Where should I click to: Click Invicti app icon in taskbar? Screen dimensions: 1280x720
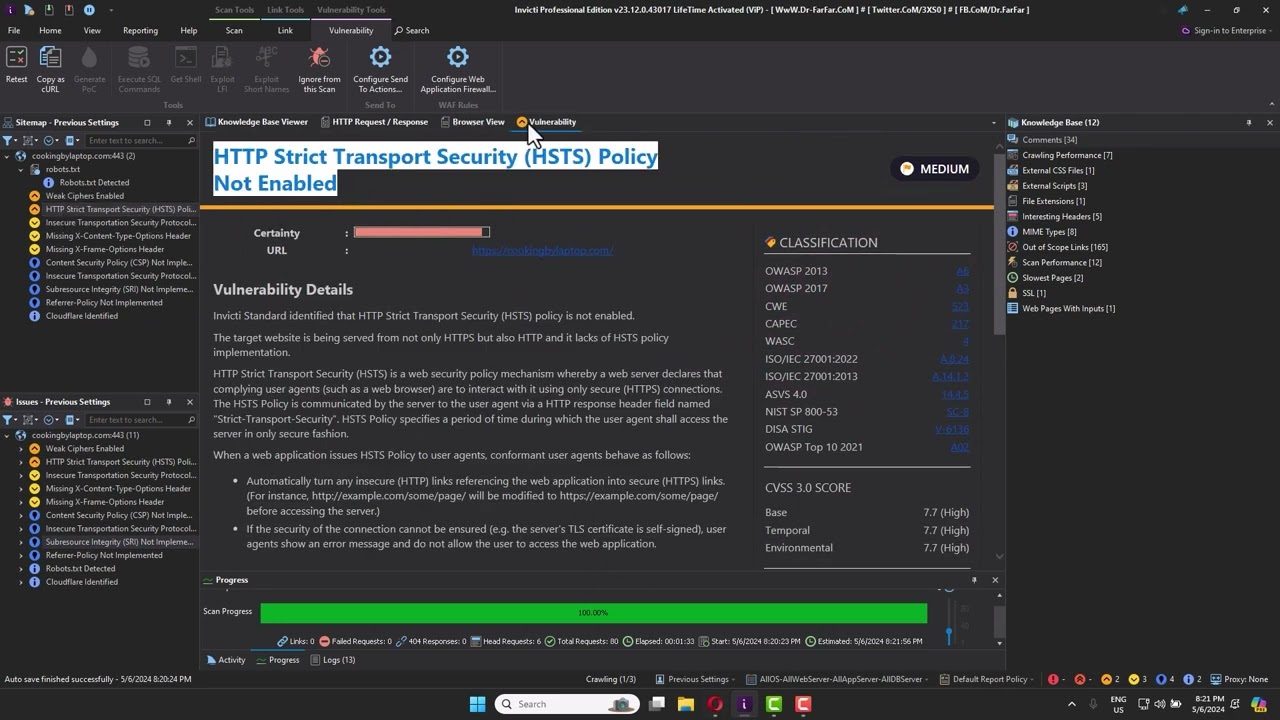[x=744, y=704]
